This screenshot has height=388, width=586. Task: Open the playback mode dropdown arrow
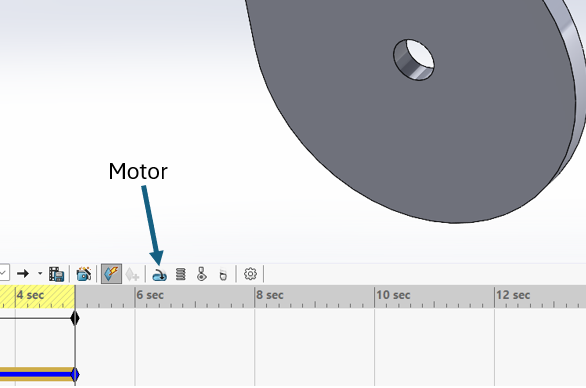click(x=40, y=274)
